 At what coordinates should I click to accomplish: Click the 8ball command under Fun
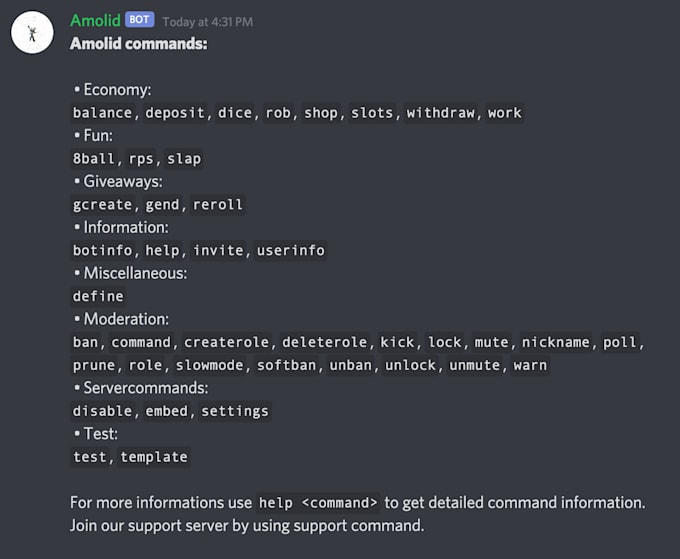tap(94, 159)
